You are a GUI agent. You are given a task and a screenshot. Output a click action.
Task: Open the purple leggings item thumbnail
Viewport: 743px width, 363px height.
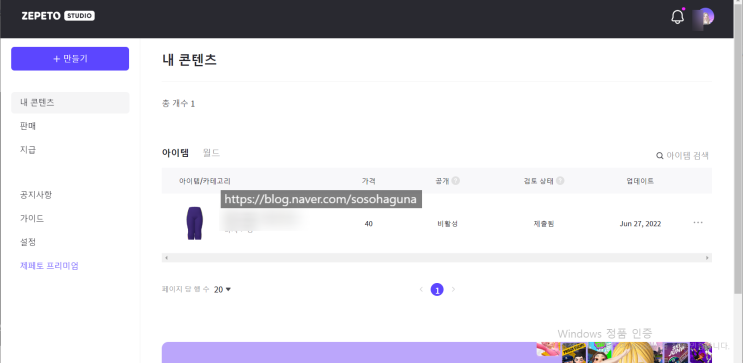pos(194,223)
